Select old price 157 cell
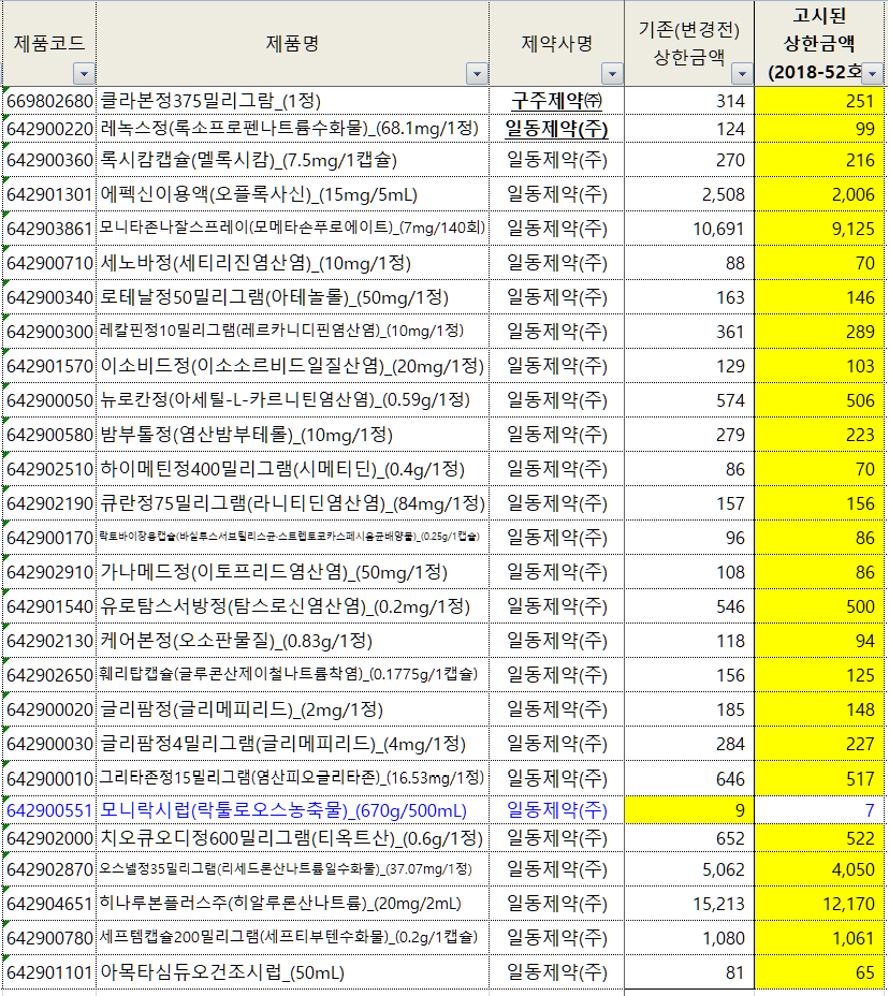Viewport: 889px width, 996px height. click(x=690, y=503)
